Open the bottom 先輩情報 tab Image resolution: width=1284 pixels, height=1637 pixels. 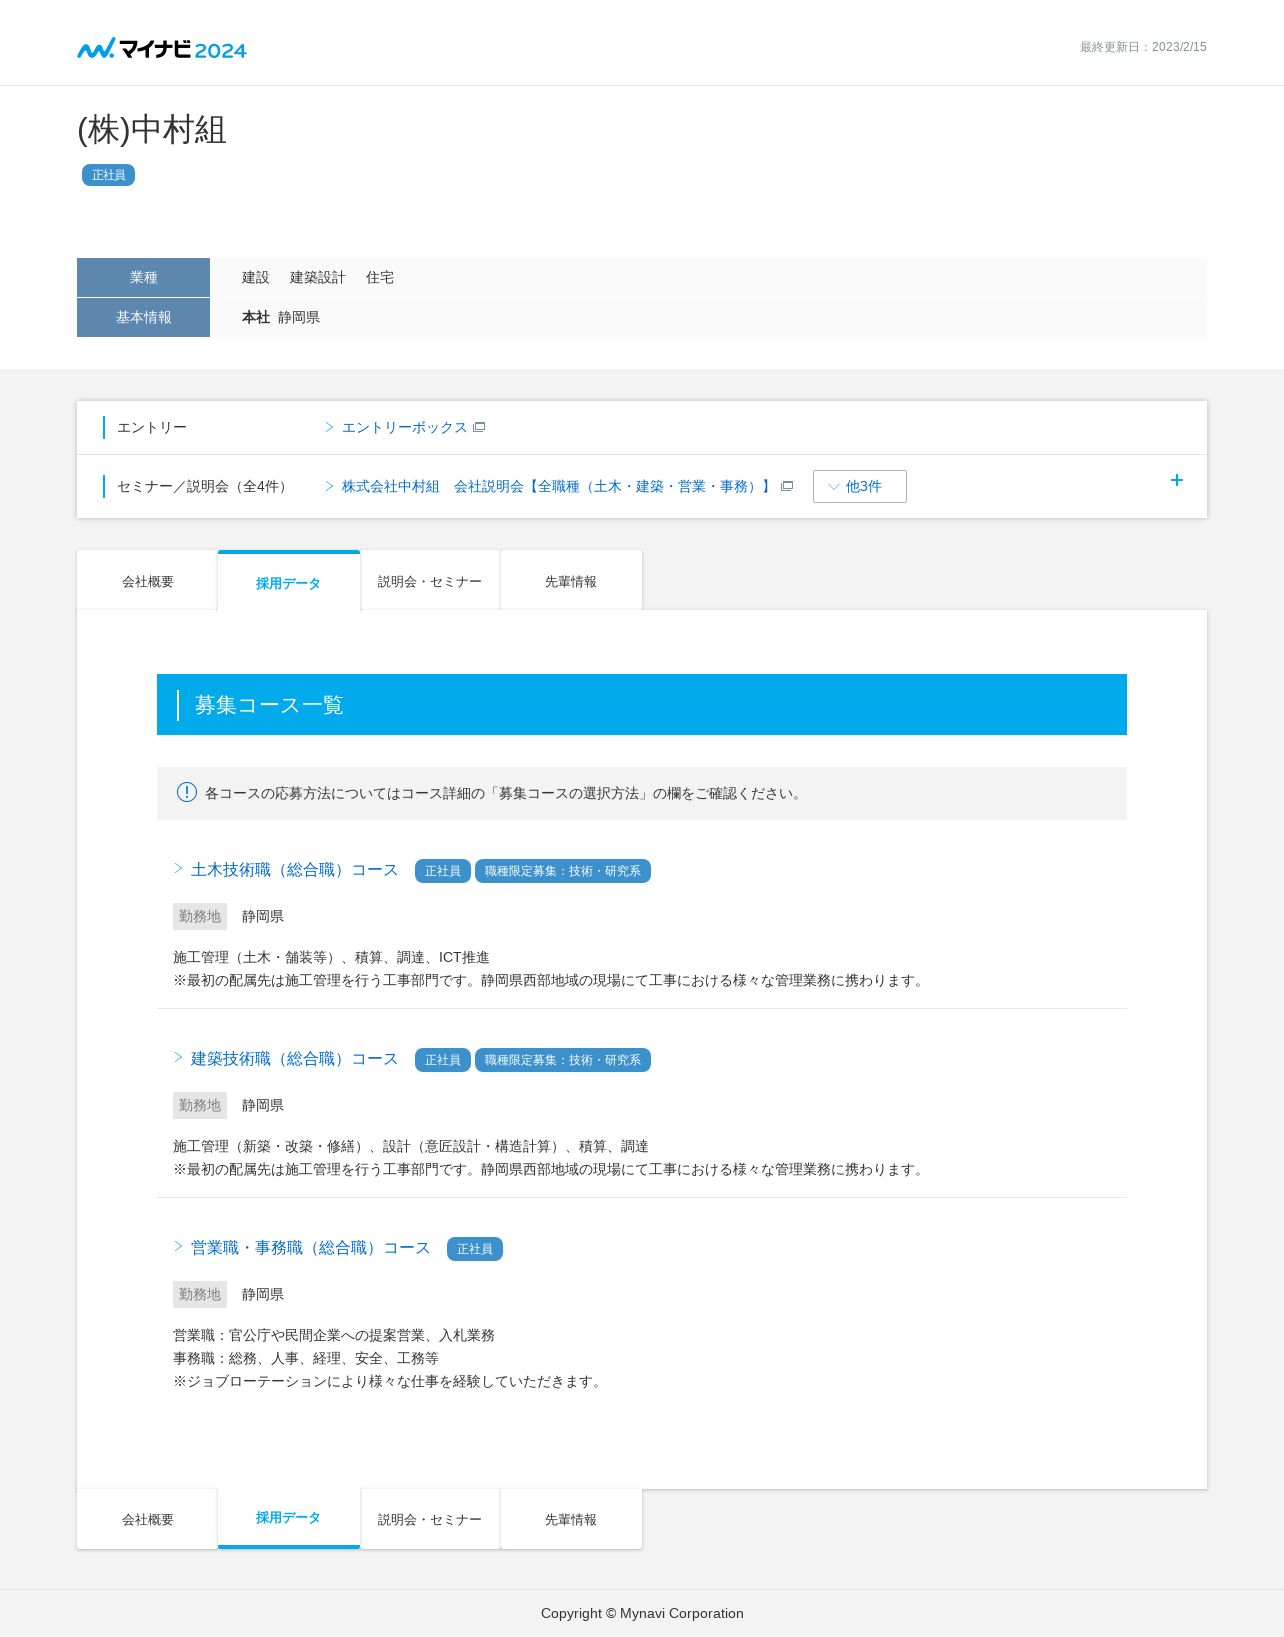pyautogui.click(x=571, y=1519)
